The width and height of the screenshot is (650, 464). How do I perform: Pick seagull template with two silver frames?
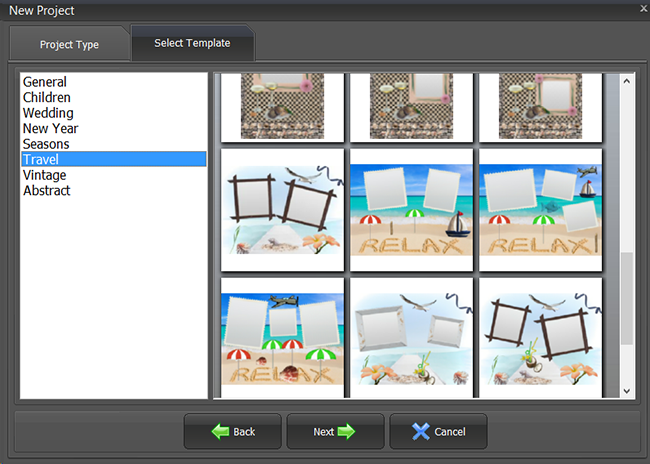pos(411,338)
